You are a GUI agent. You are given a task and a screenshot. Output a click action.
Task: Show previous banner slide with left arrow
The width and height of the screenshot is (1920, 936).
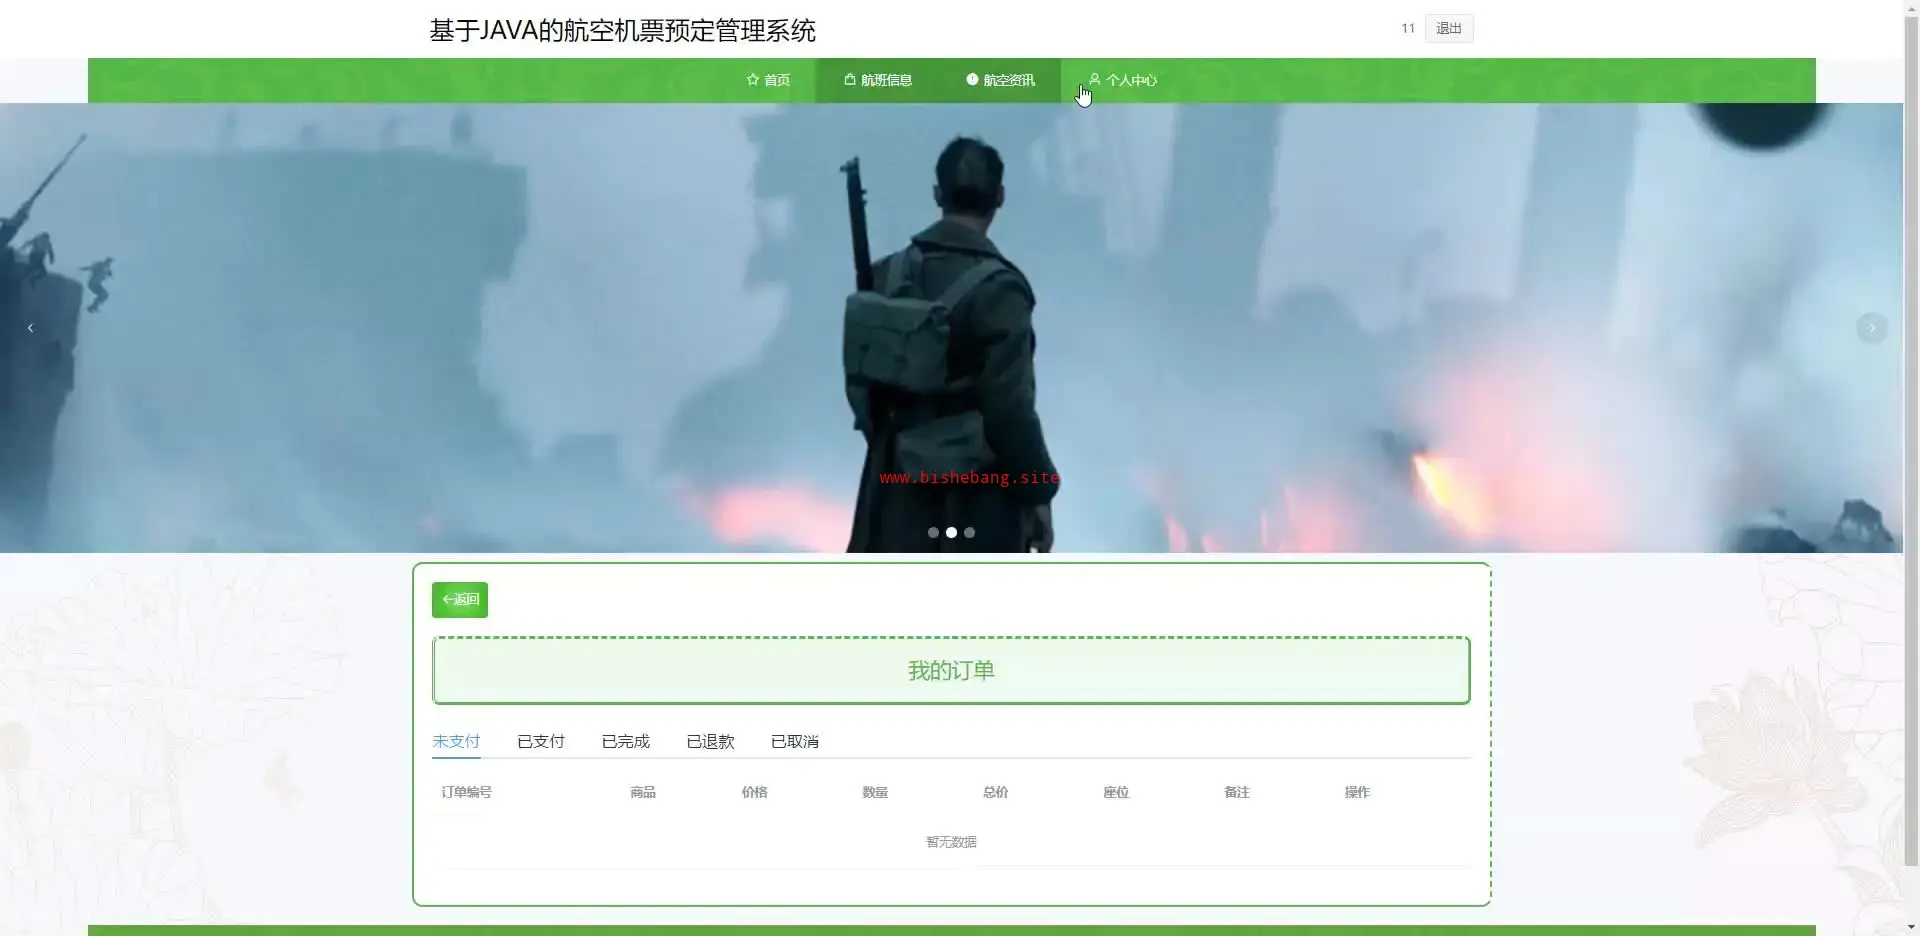[x=30, y=328]
